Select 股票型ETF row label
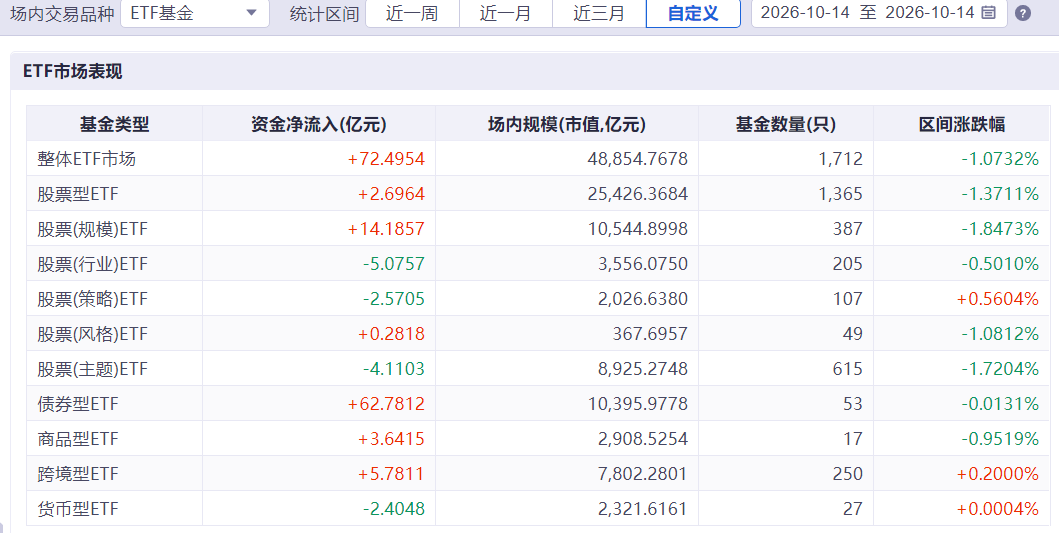The width and height of the screenshot is (1059, 533). click(x=78, y=194)
